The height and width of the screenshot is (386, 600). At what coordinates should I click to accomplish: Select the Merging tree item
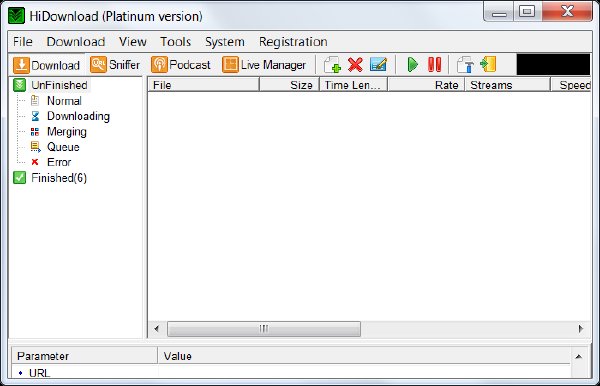pyautogui.click(x=67, y=132)
